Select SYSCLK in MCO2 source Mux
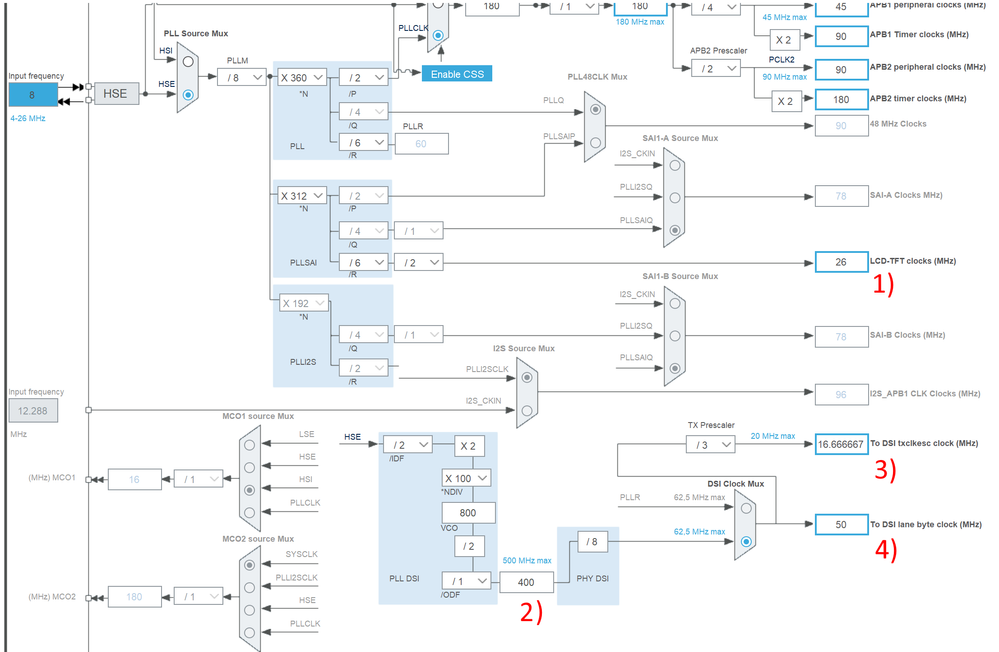999x652 pixels. [x=250, y=565]
